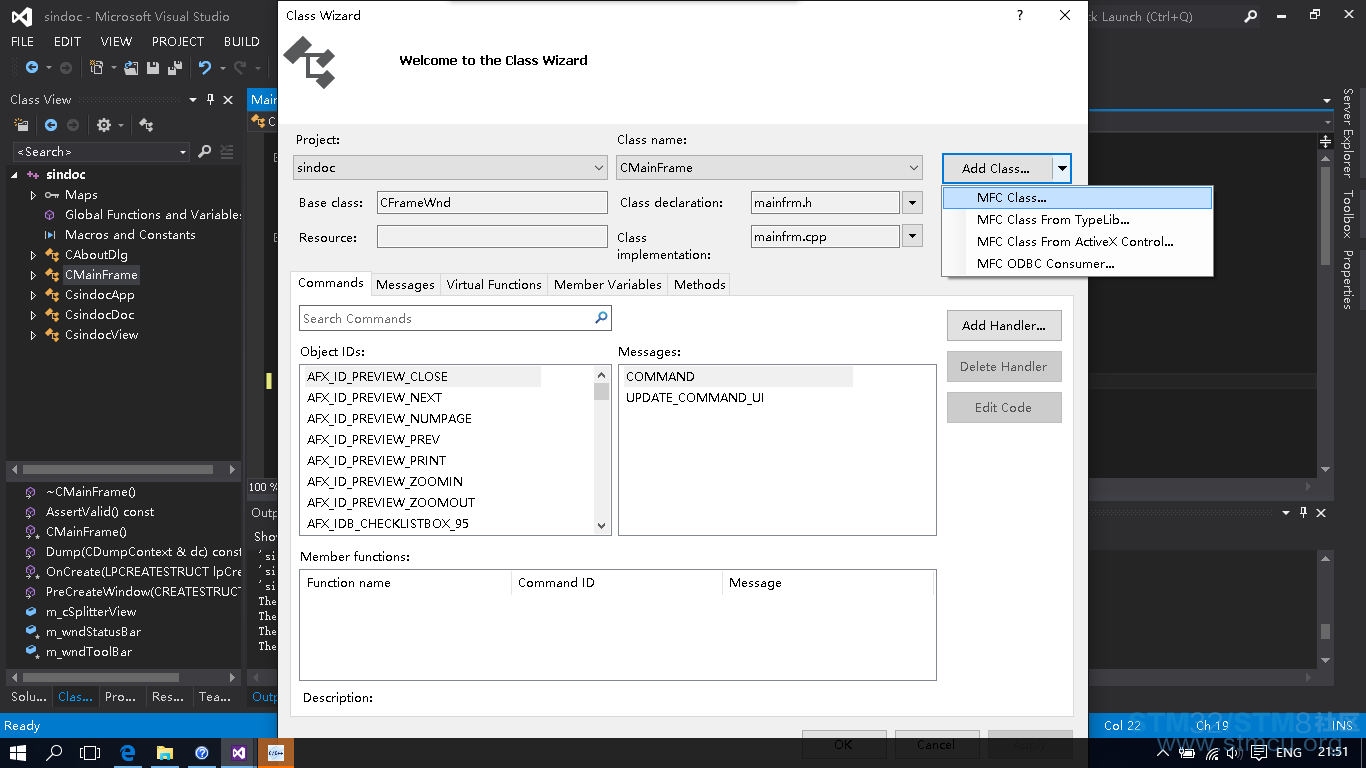1366x768 pixels.
Task: Close the Class View panel
Action: 228,100
